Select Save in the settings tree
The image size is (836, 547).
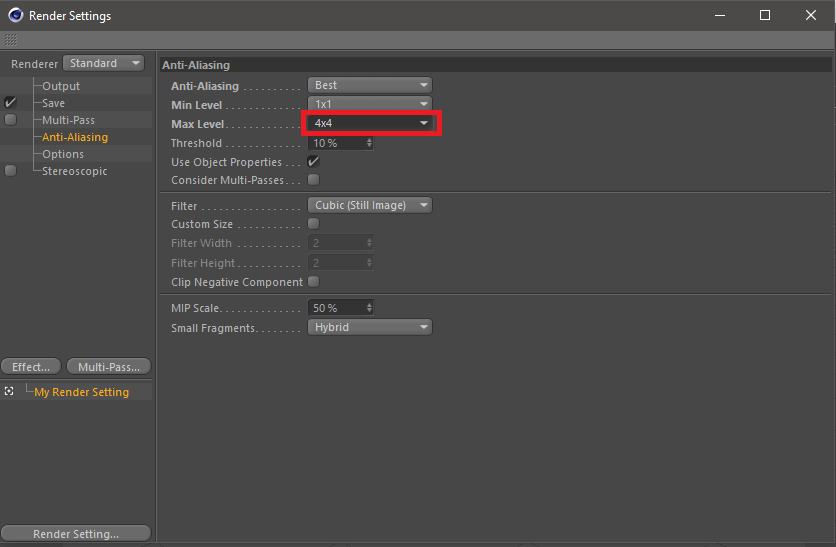pos(53,103)
